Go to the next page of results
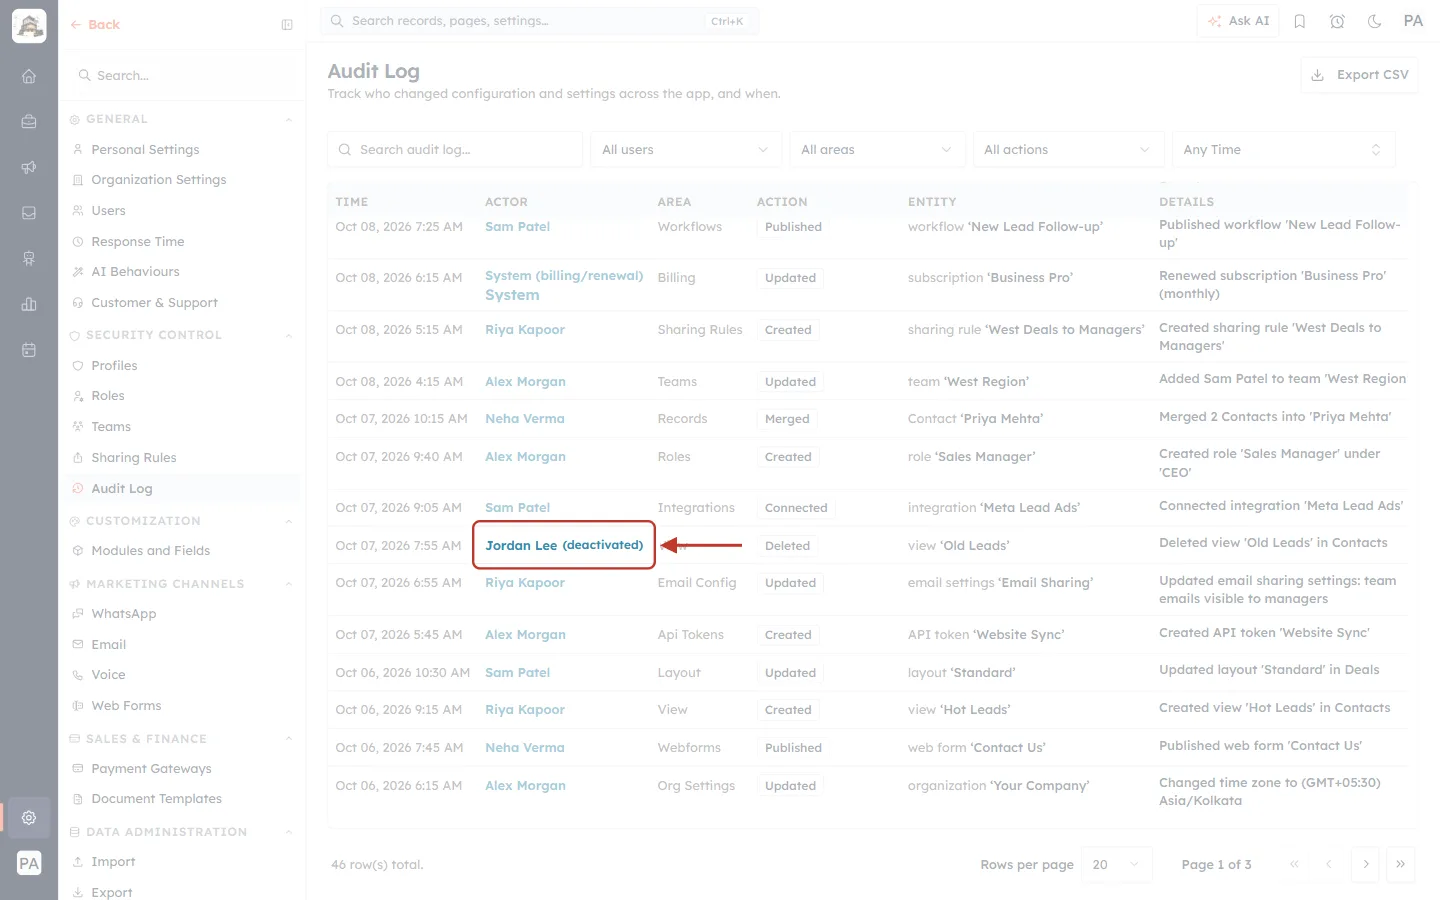 pos(1365,864)
